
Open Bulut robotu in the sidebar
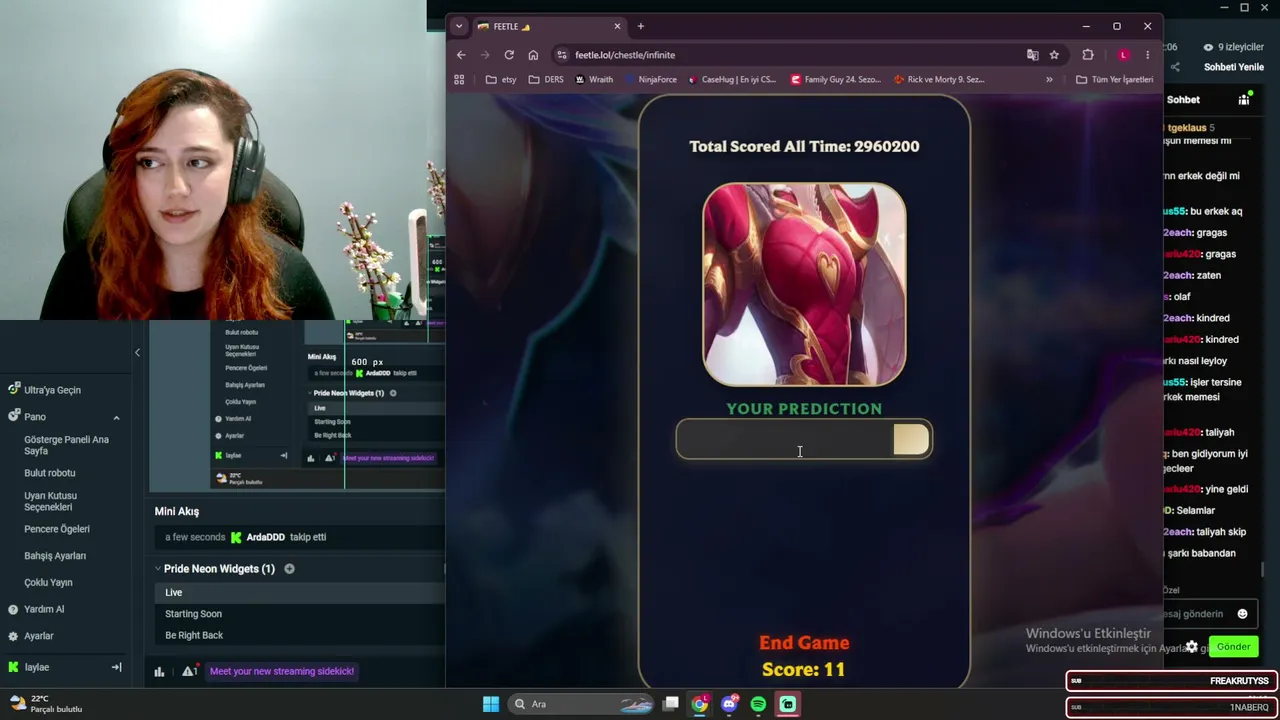point(50,473)
